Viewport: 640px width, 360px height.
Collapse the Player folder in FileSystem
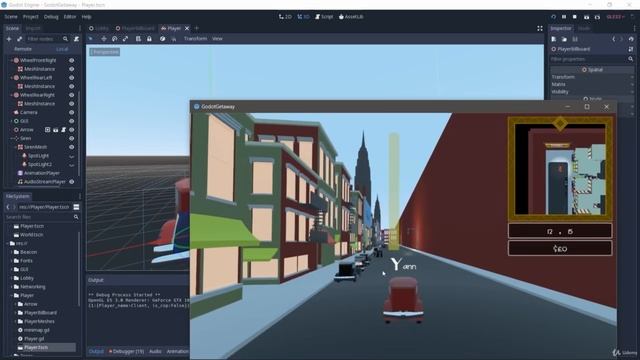click(x=11, y=295)
